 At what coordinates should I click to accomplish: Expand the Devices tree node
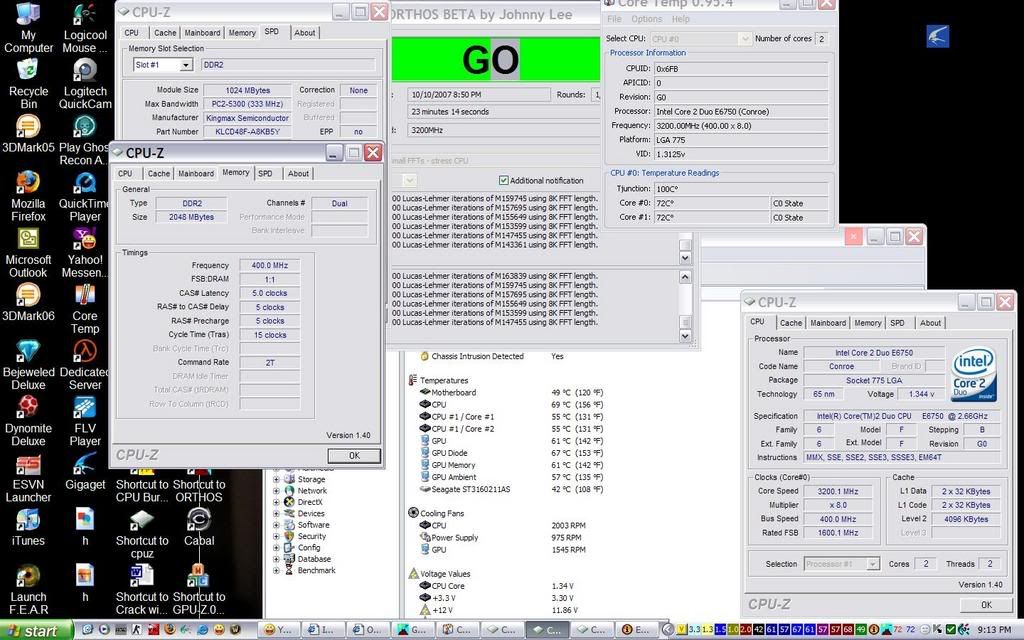point(276,513)
